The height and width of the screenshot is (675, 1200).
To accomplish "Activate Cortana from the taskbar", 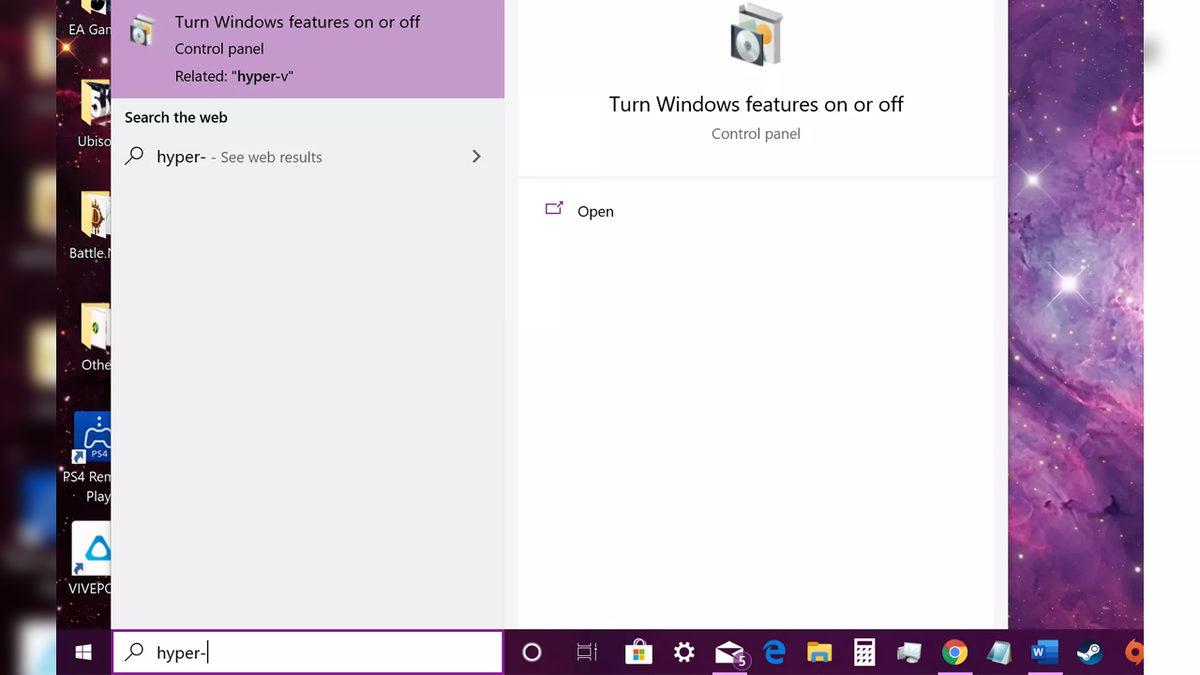I will coord(531,652).
